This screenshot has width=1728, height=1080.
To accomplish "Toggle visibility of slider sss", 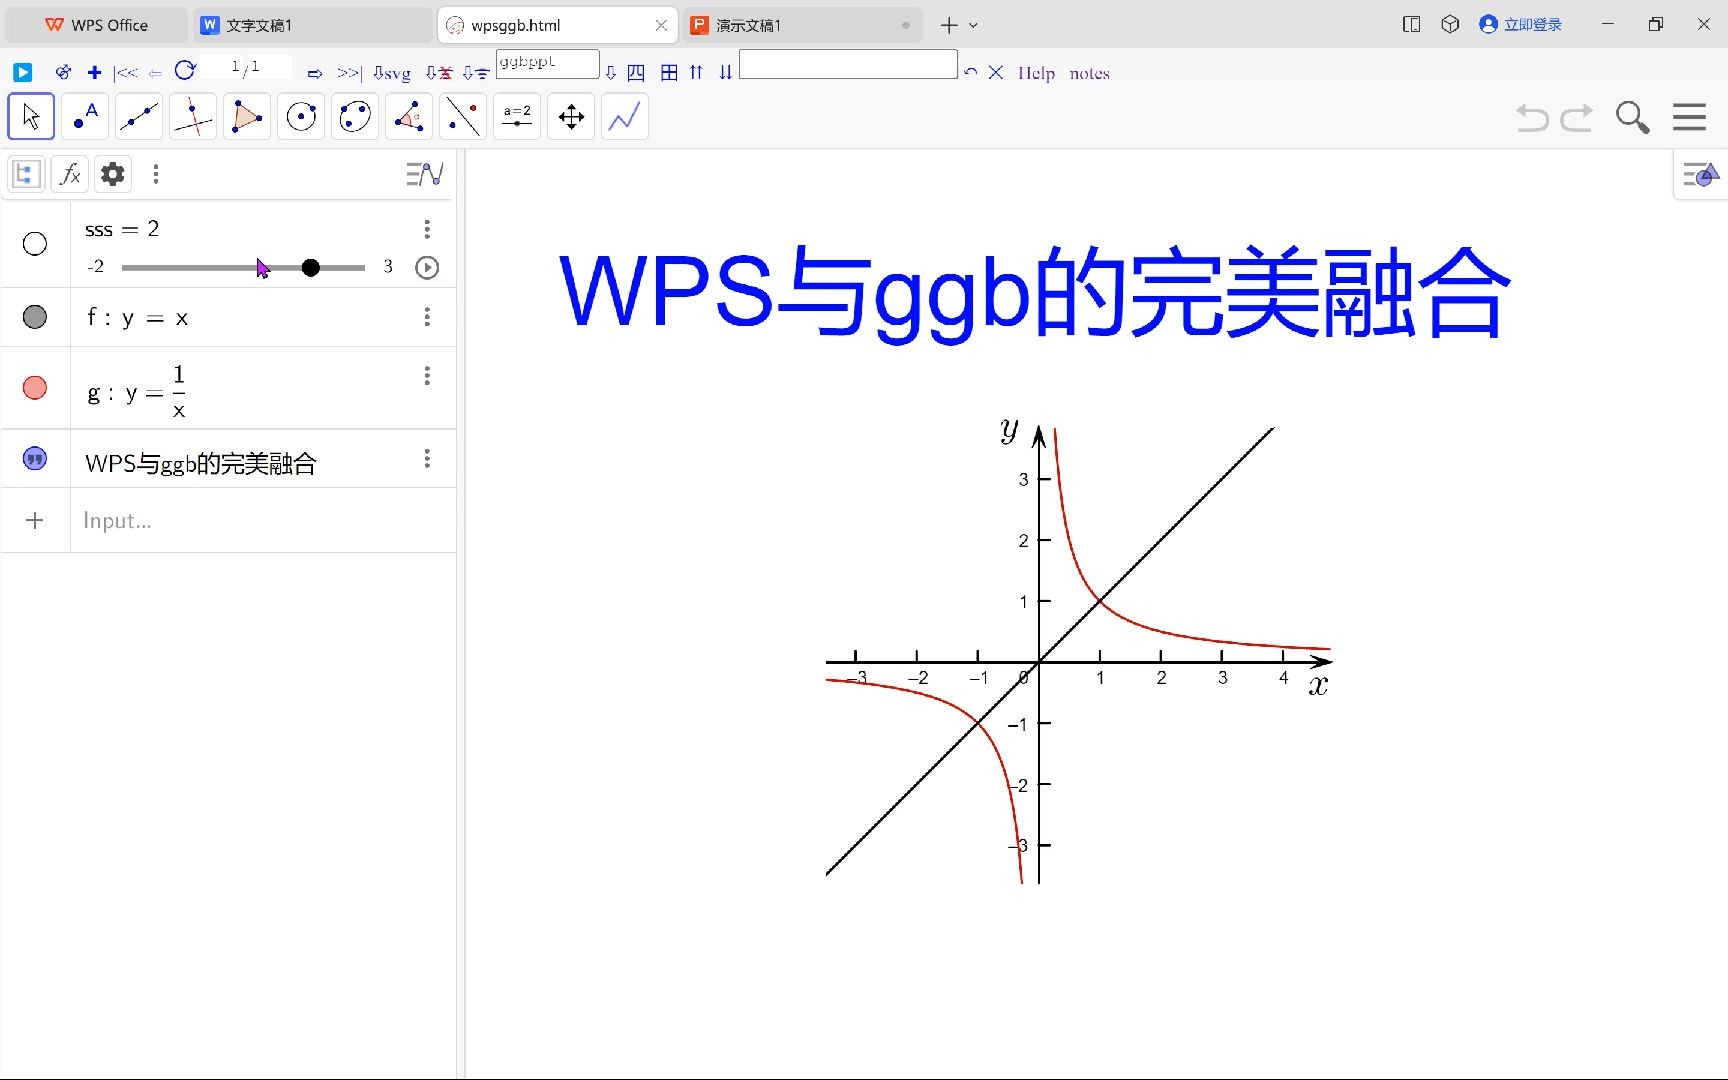I will click(35, 243).
